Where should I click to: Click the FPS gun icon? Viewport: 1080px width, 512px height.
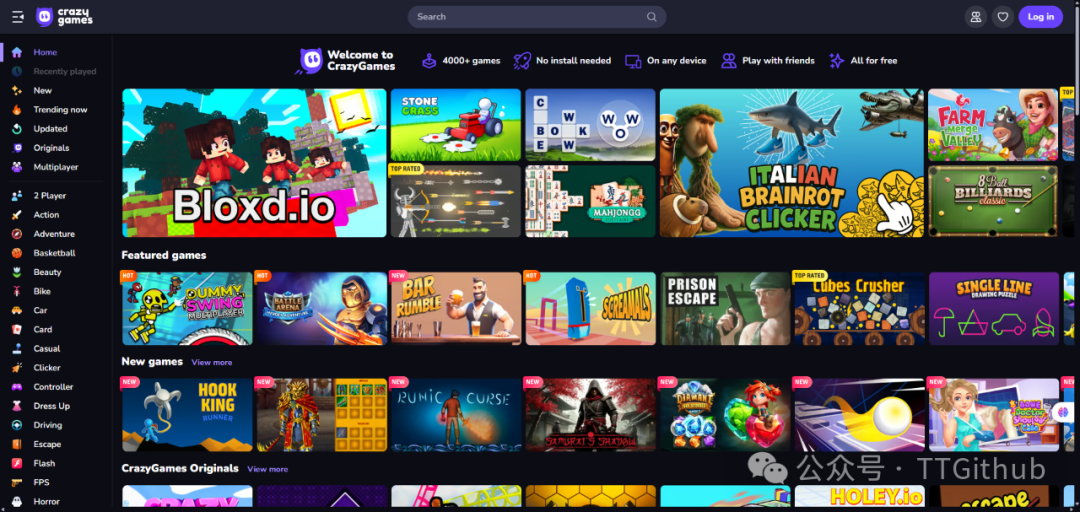[17, 482]
